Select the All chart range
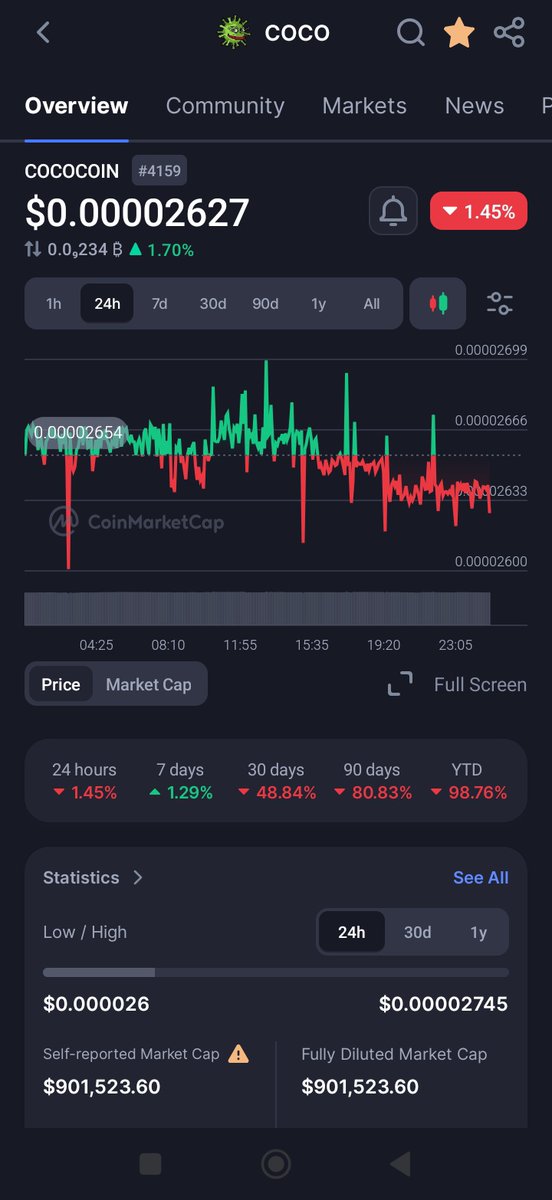The width and height of the screenshot is (552, 1200). coord(372,304)
